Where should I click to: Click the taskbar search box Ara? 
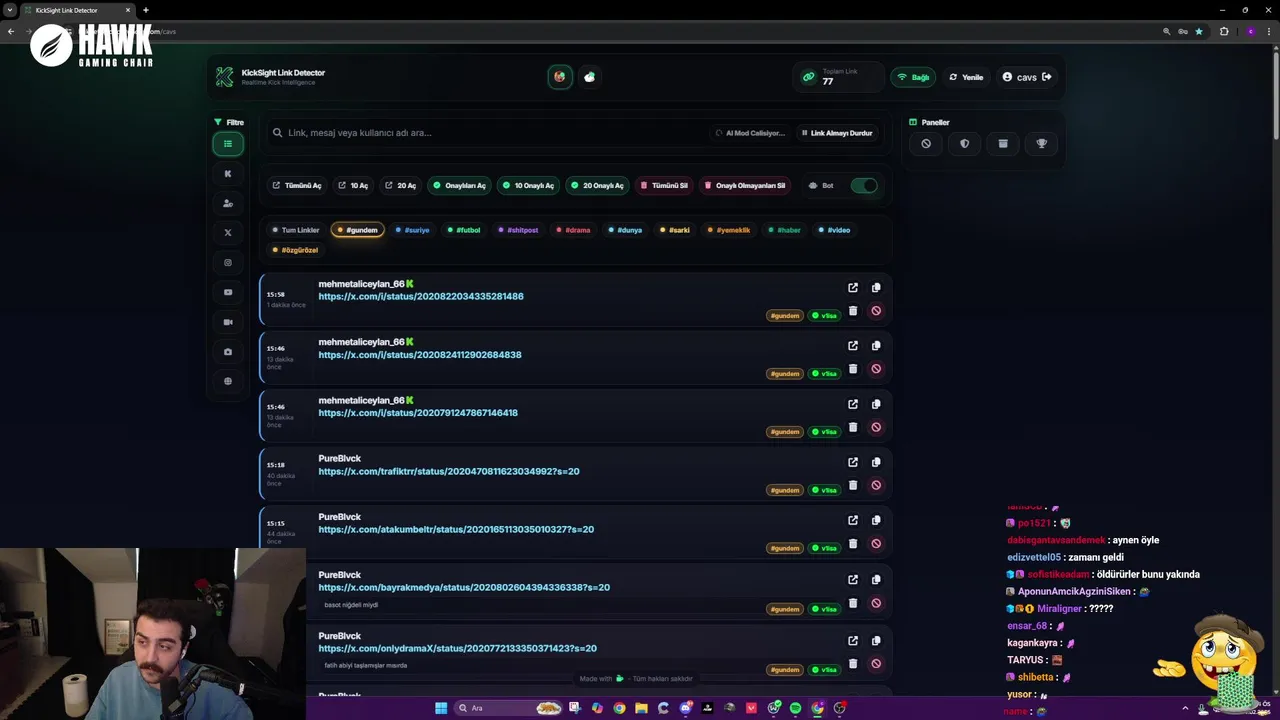click(510, 708)
